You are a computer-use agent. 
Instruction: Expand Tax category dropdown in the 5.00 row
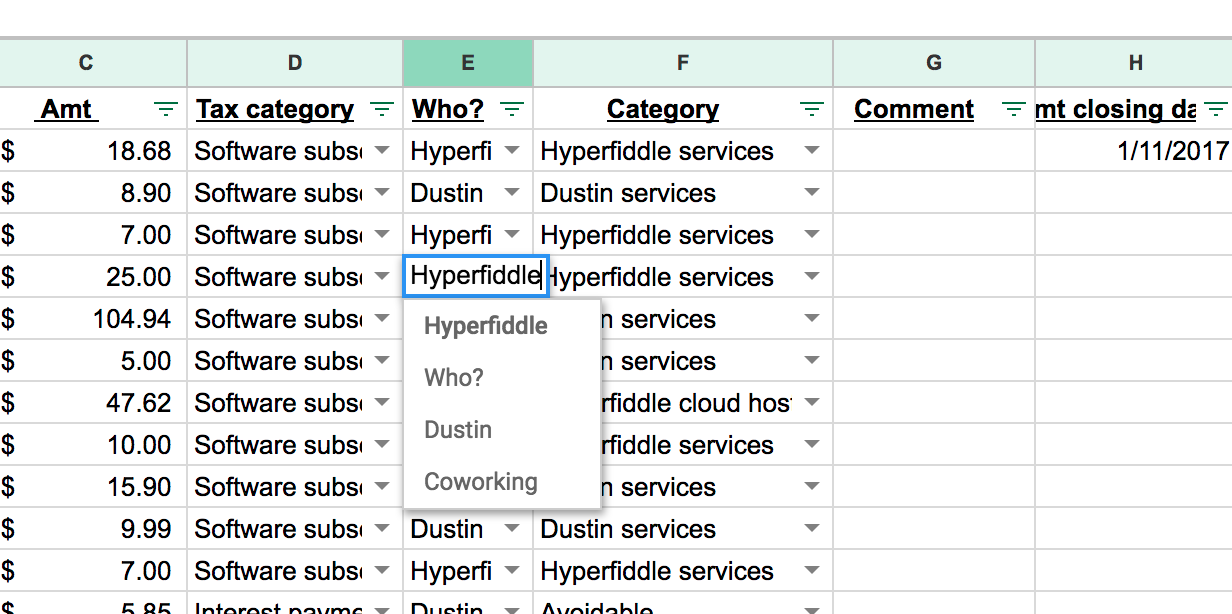(382, 361)
